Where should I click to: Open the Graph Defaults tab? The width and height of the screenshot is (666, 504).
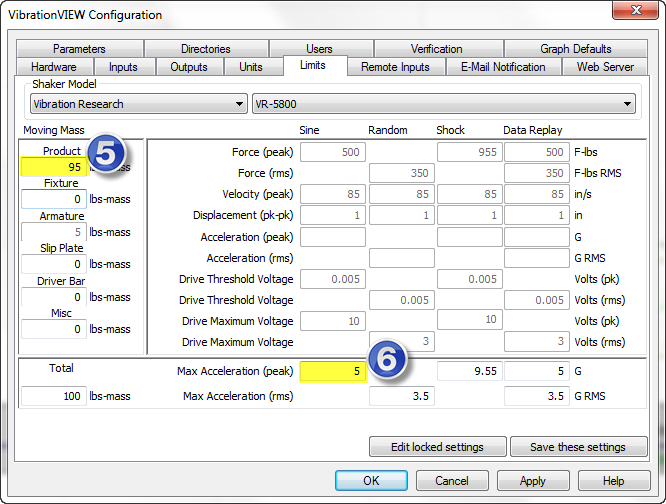click(575, 48)
